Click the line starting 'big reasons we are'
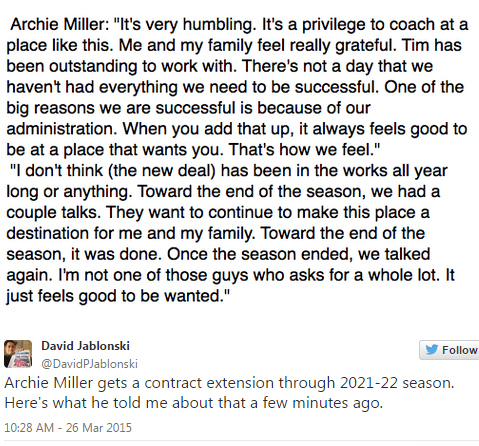479x446 pixels. [x=188, y=108]
